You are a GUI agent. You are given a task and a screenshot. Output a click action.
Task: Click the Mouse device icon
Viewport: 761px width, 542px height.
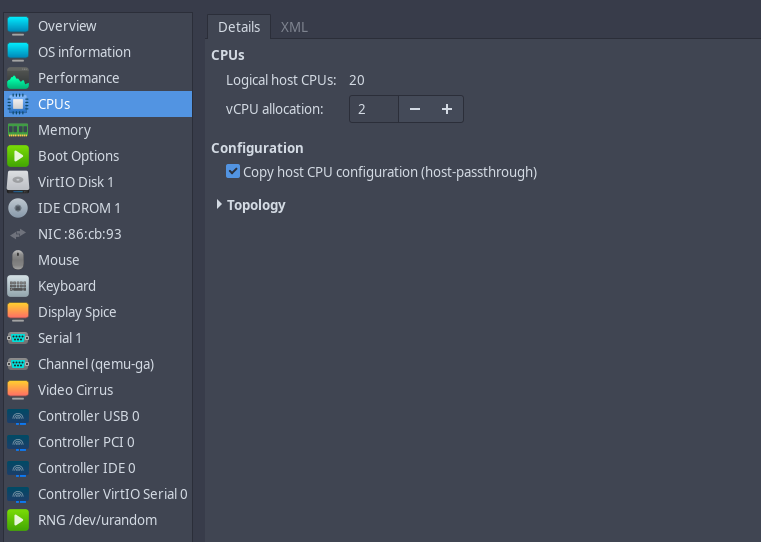click(18, 260)
